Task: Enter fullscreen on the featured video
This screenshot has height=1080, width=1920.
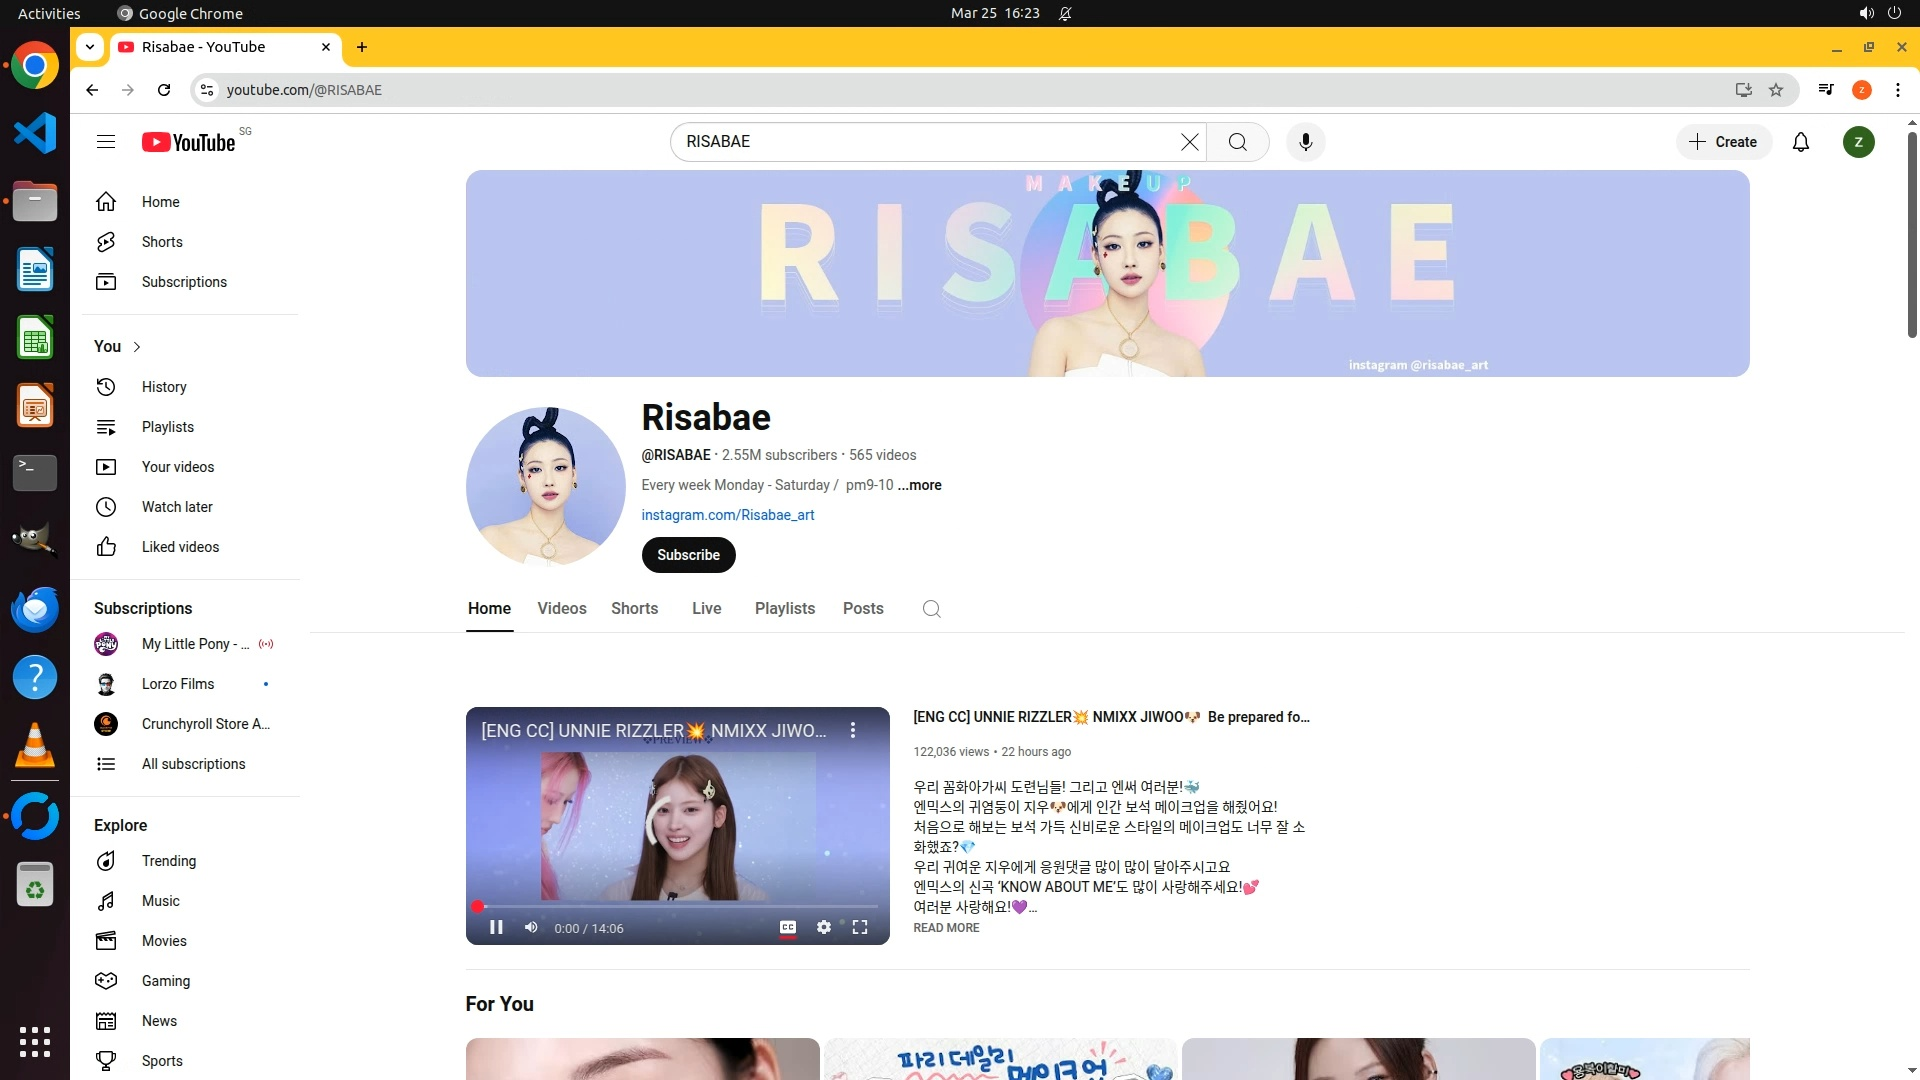Action: [x=859, y=927]
